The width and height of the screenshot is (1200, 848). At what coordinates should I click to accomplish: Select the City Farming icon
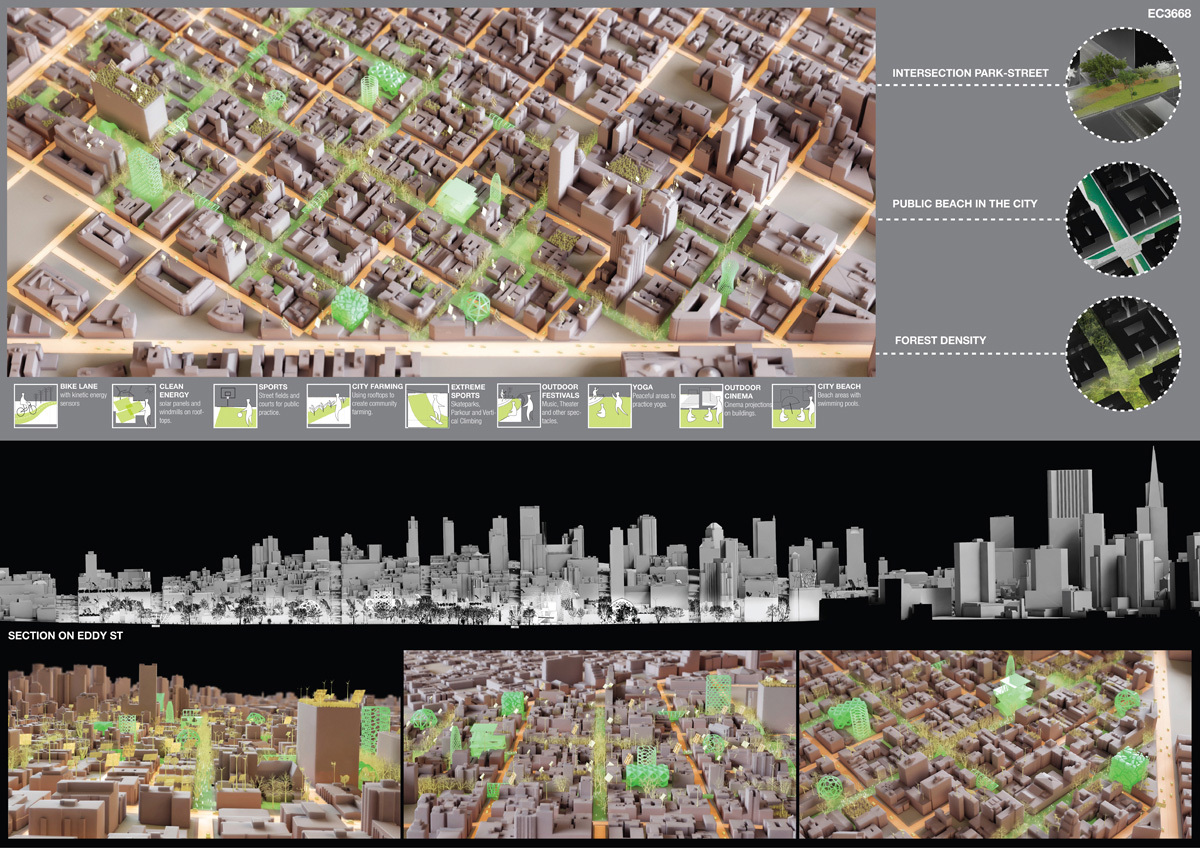pyautogui.click(x=328, y=407)
